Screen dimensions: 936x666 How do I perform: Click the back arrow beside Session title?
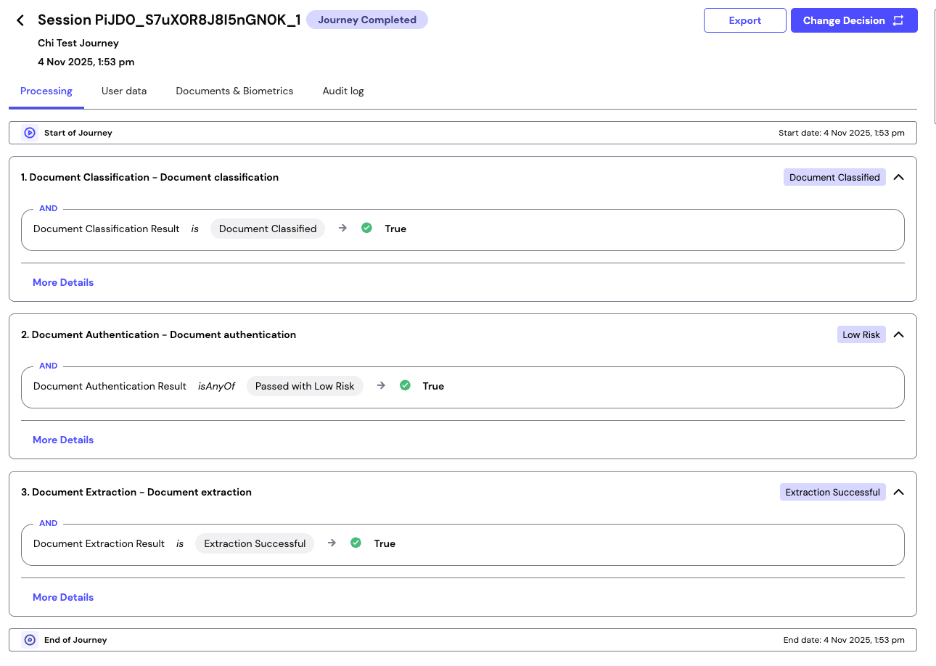click(20, 20)
